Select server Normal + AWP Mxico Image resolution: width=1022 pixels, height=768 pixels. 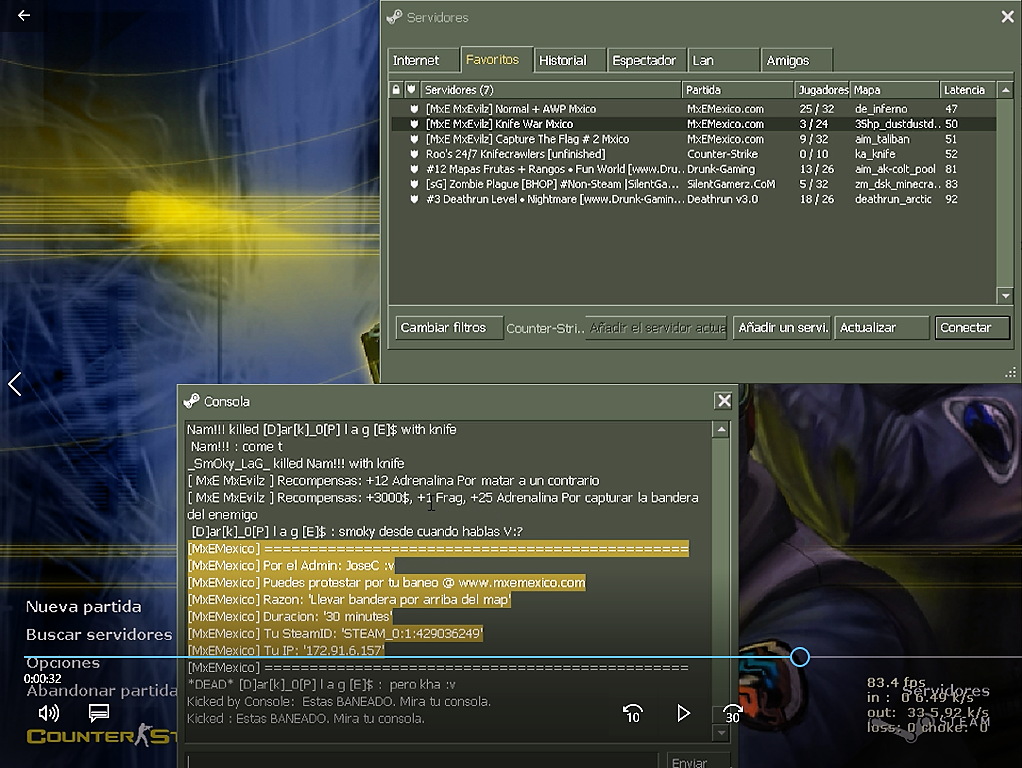[x=693, y=109]
